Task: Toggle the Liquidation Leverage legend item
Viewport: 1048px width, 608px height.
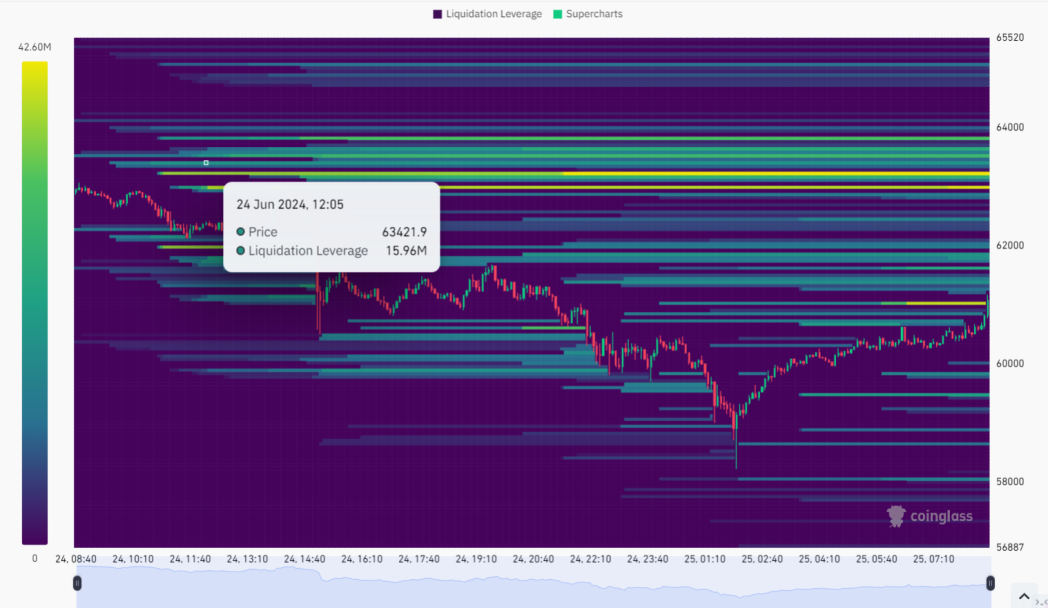Action: 487,14
